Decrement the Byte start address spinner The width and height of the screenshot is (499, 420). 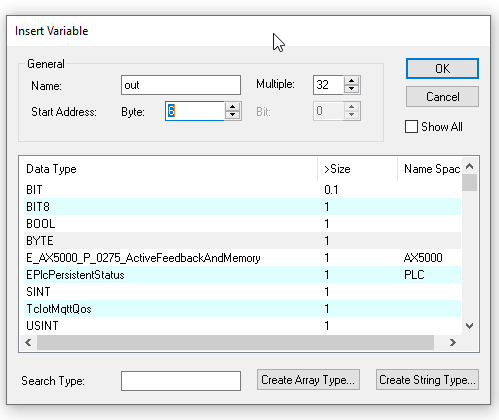tap(232, 115)
